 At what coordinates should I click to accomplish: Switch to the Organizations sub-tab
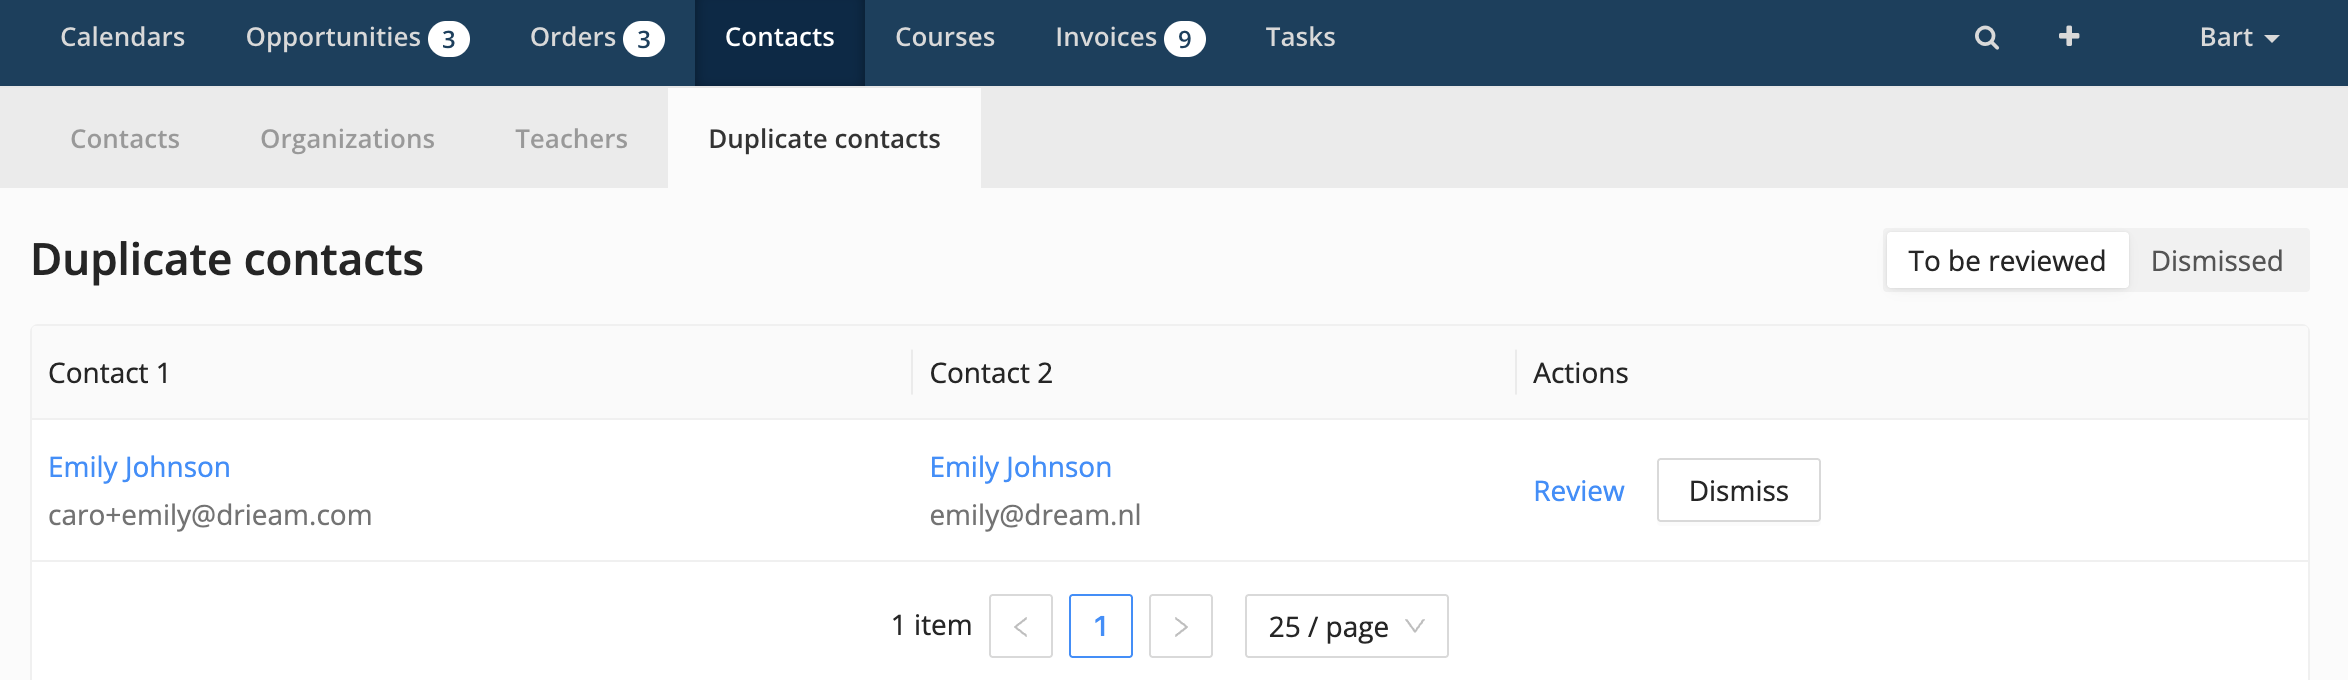pos(348,138)
